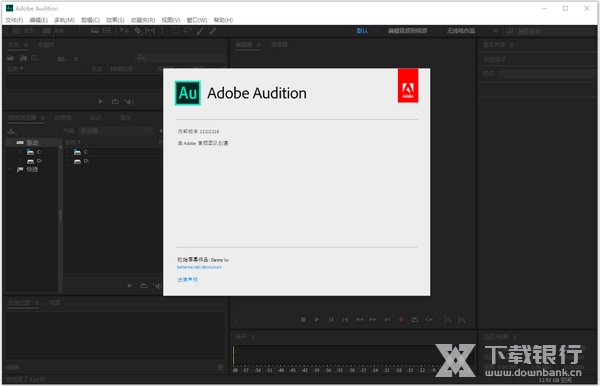Switch to Waveform editor view

point(23,31)
